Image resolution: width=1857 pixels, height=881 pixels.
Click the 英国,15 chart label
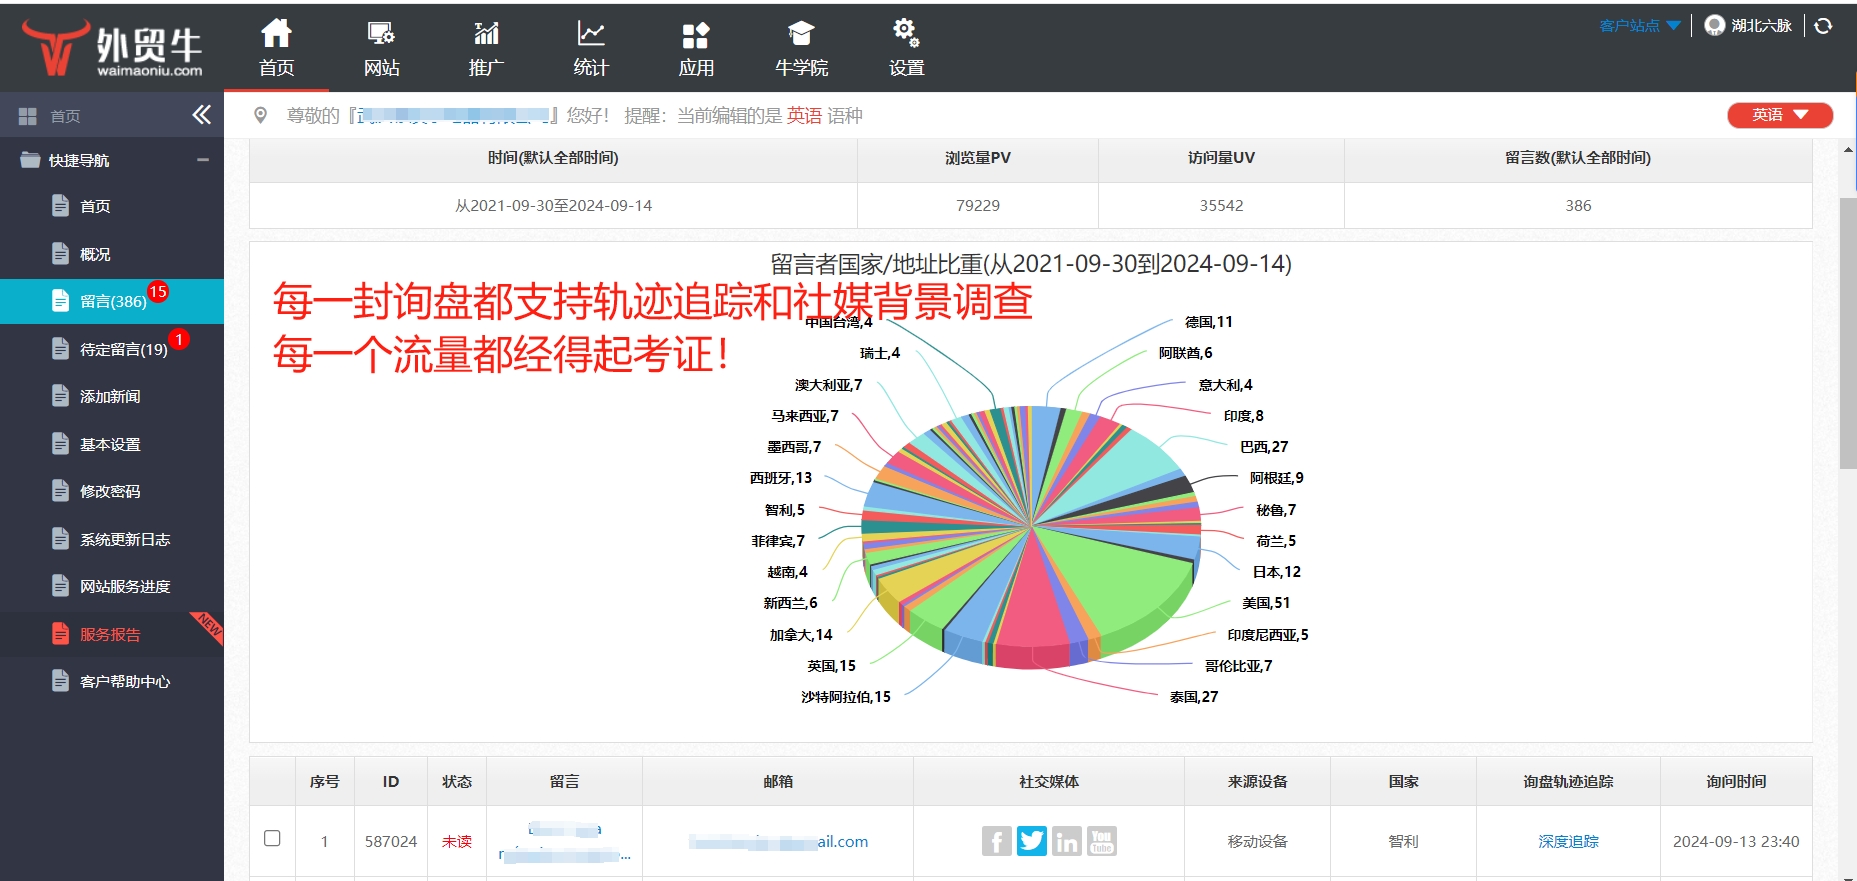(x=832, y=666)
